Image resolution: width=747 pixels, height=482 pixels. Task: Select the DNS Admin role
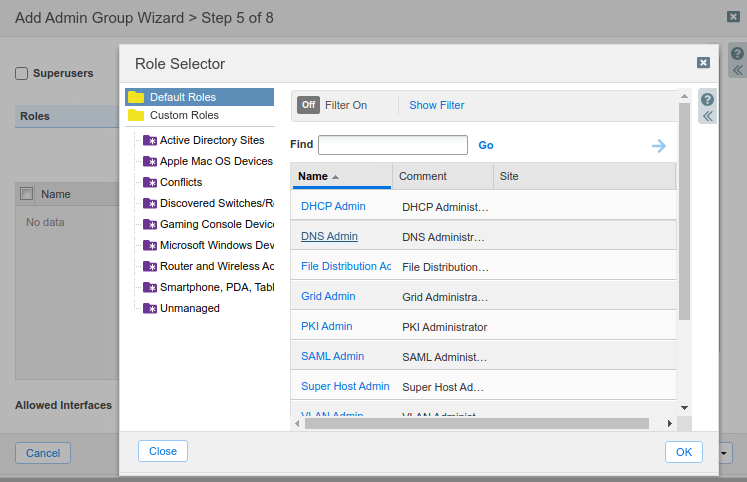point(329,236)
